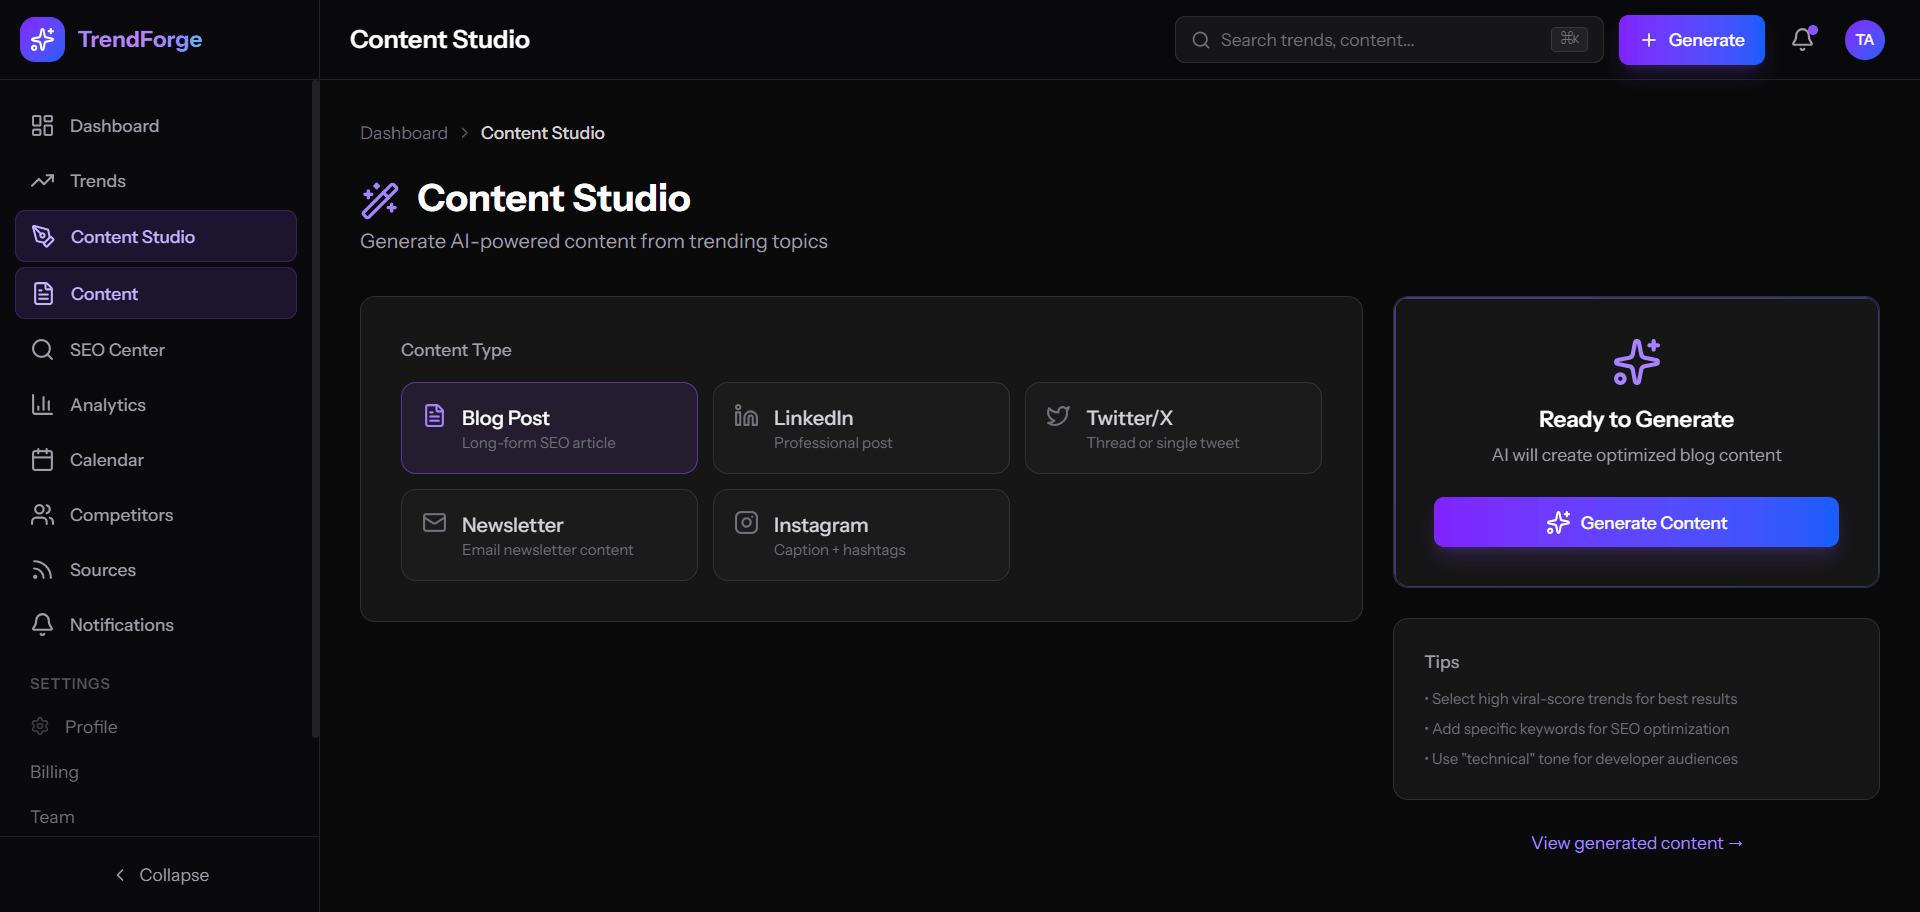The image size is (1920, 912).
Task: Click the Analytics bar chart icon
Action: click(42, 405)
